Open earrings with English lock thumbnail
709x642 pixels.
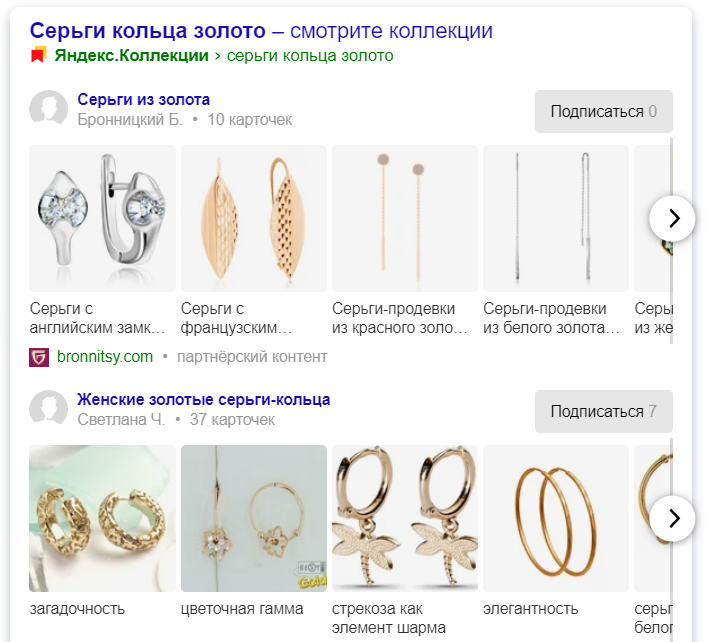click(103, 218)
